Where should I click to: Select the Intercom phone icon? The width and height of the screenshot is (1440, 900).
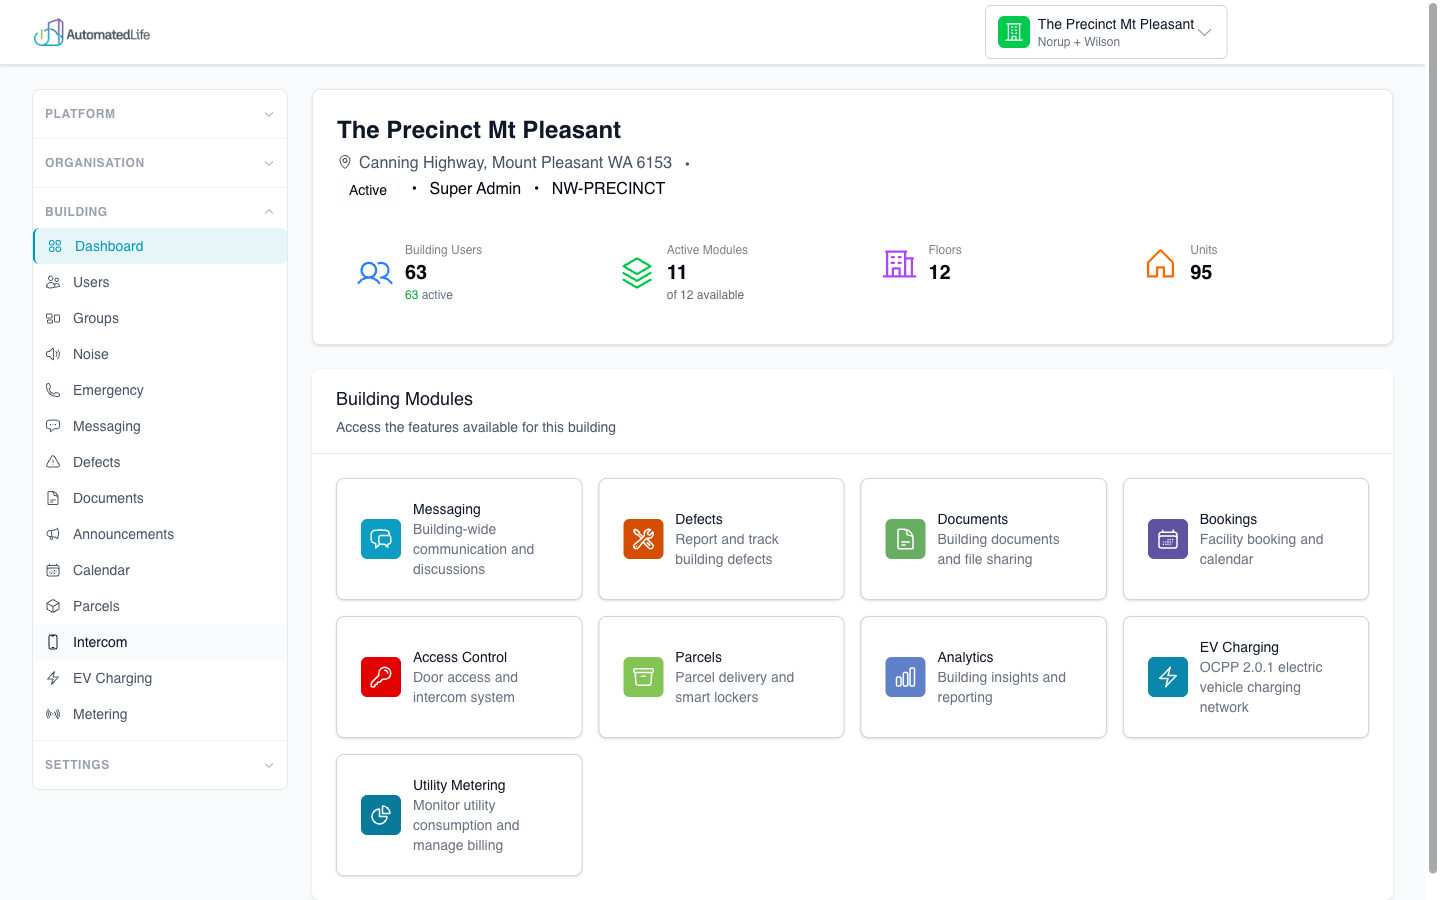(x=53, y=642)
